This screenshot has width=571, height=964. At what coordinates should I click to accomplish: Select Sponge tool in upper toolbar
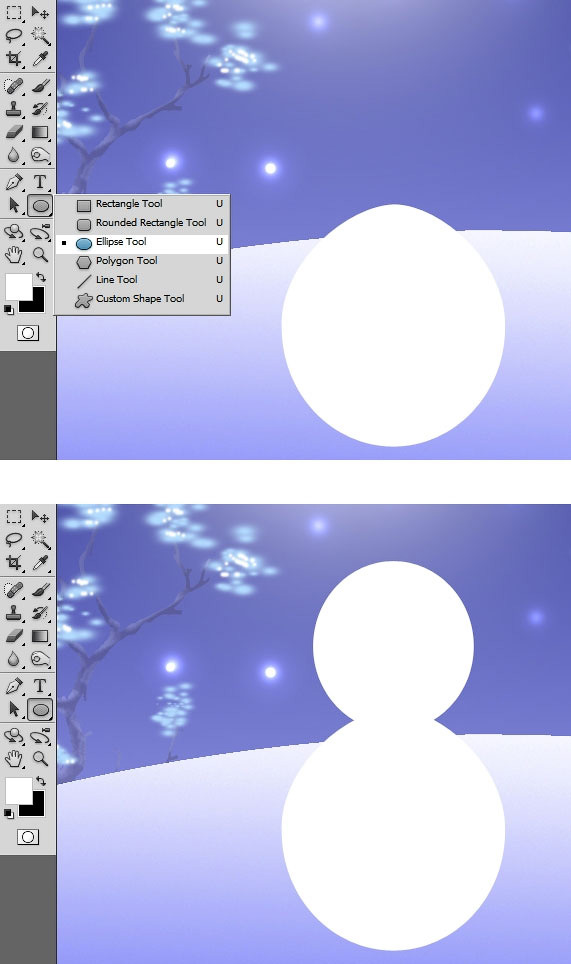click(x=41, y=154)
